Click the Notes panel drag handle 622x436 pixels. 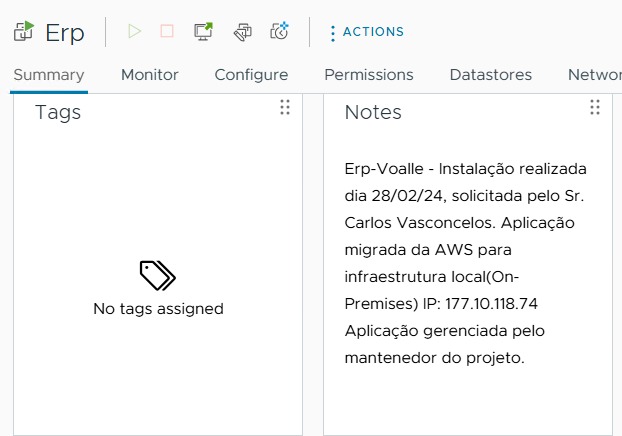click(595, 107)
